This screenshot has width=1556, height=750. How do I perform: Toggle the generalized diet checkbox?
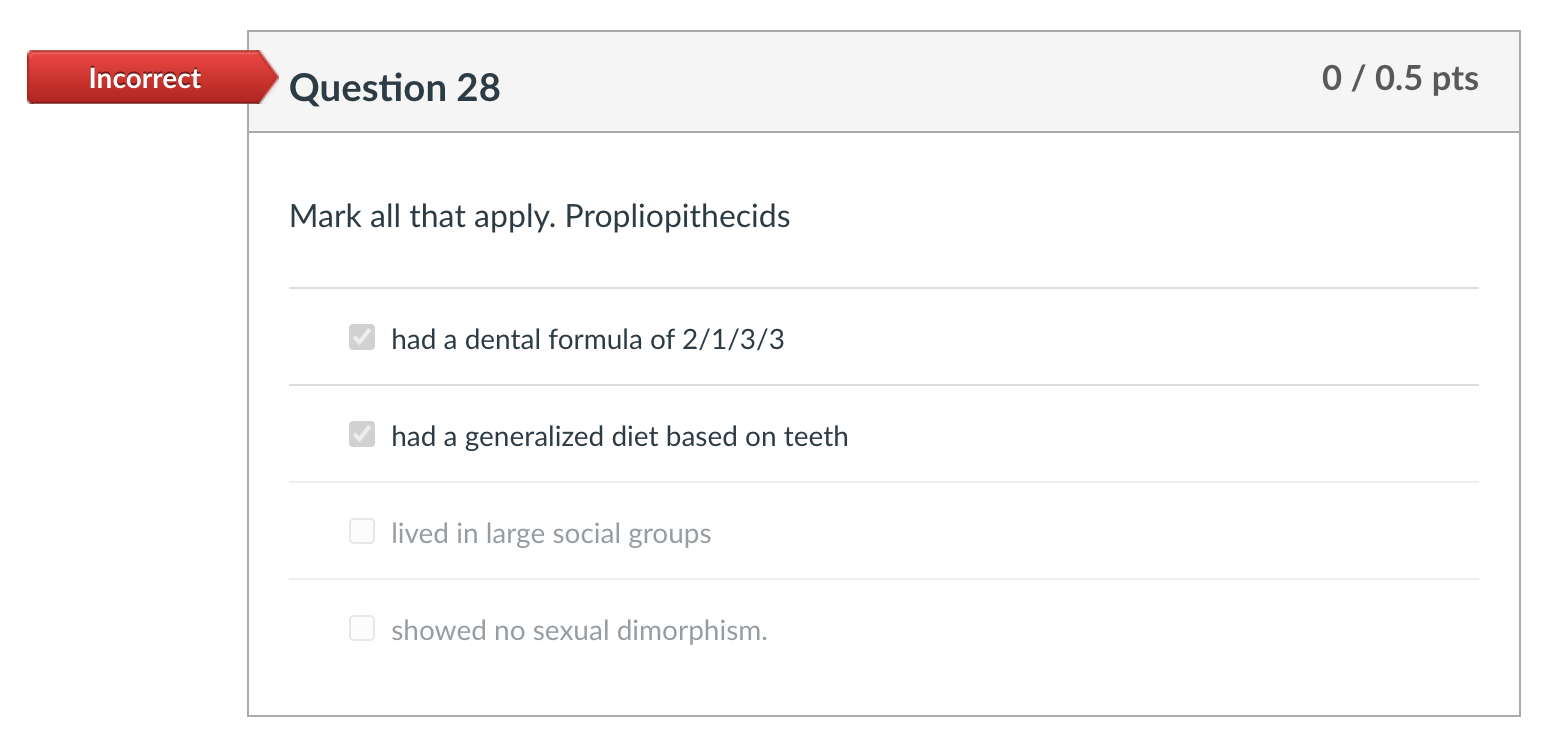tap(362, 435)
